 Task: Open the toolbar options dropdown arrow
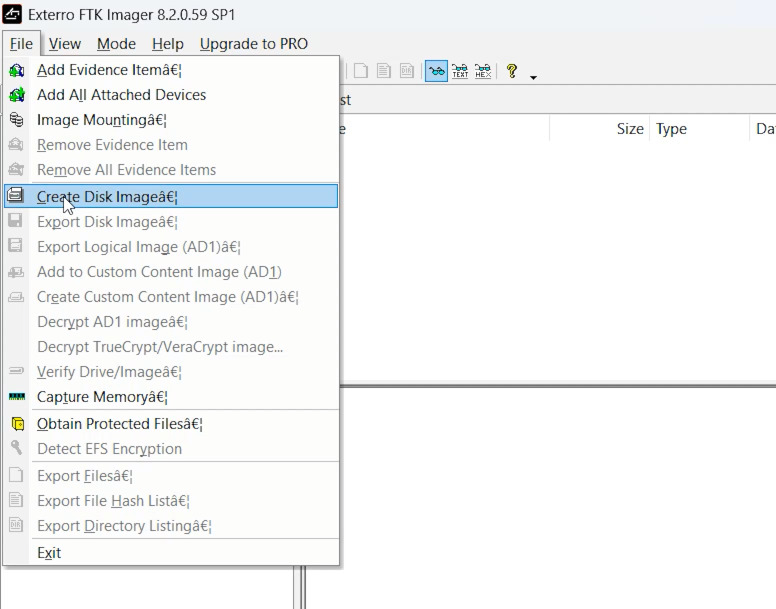coord(533,78)
